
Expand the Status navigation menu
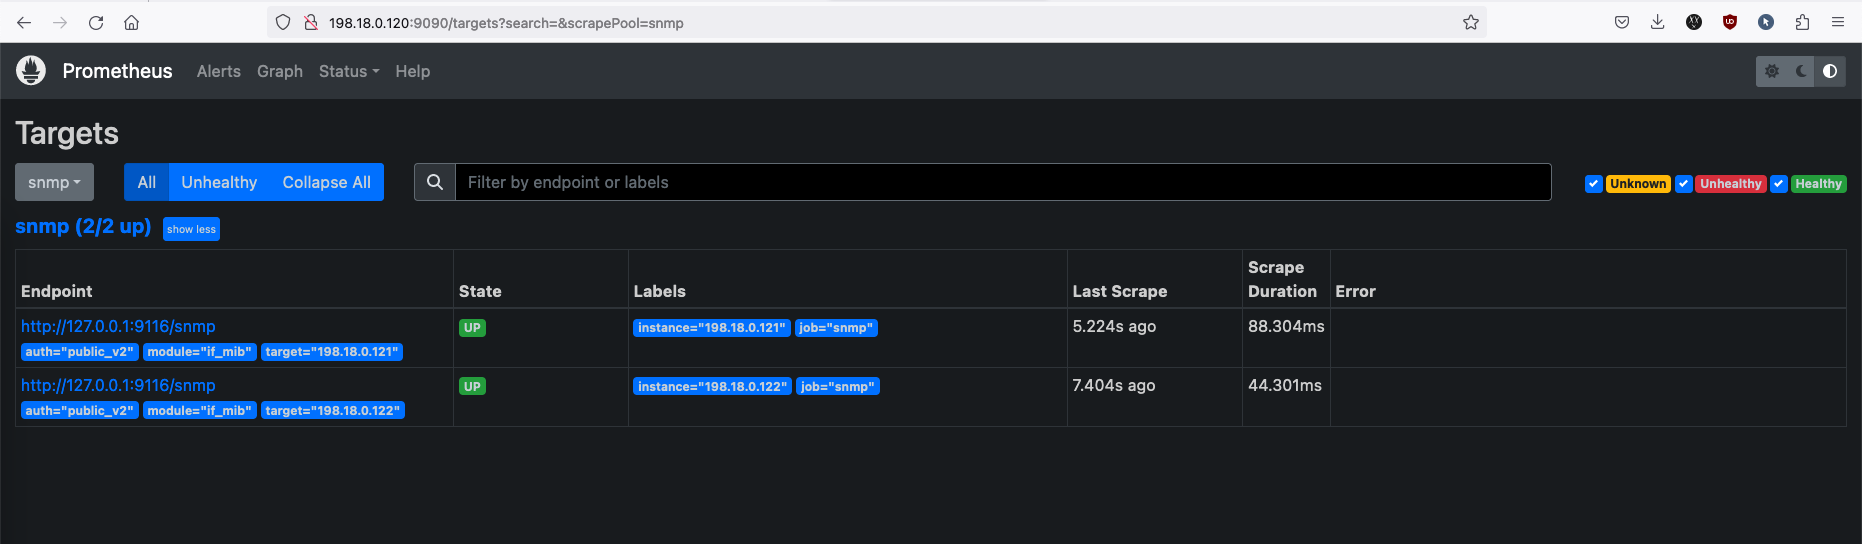[x=348, y=71]
